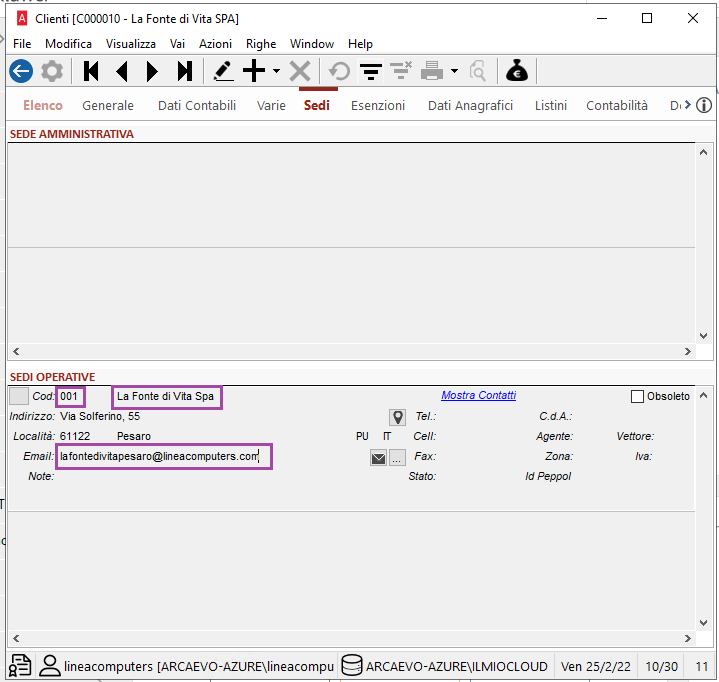
Task: Open the print options dropdown arrow
Action: [x=454, y=72]
